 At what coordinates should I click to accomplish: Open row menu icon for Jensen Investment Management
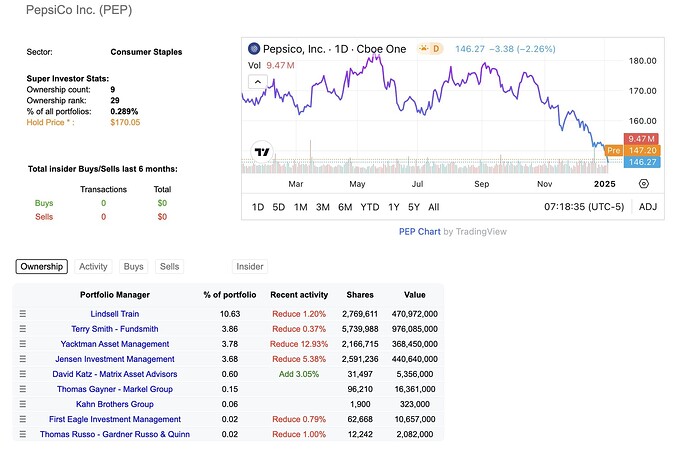coord(22,359)
